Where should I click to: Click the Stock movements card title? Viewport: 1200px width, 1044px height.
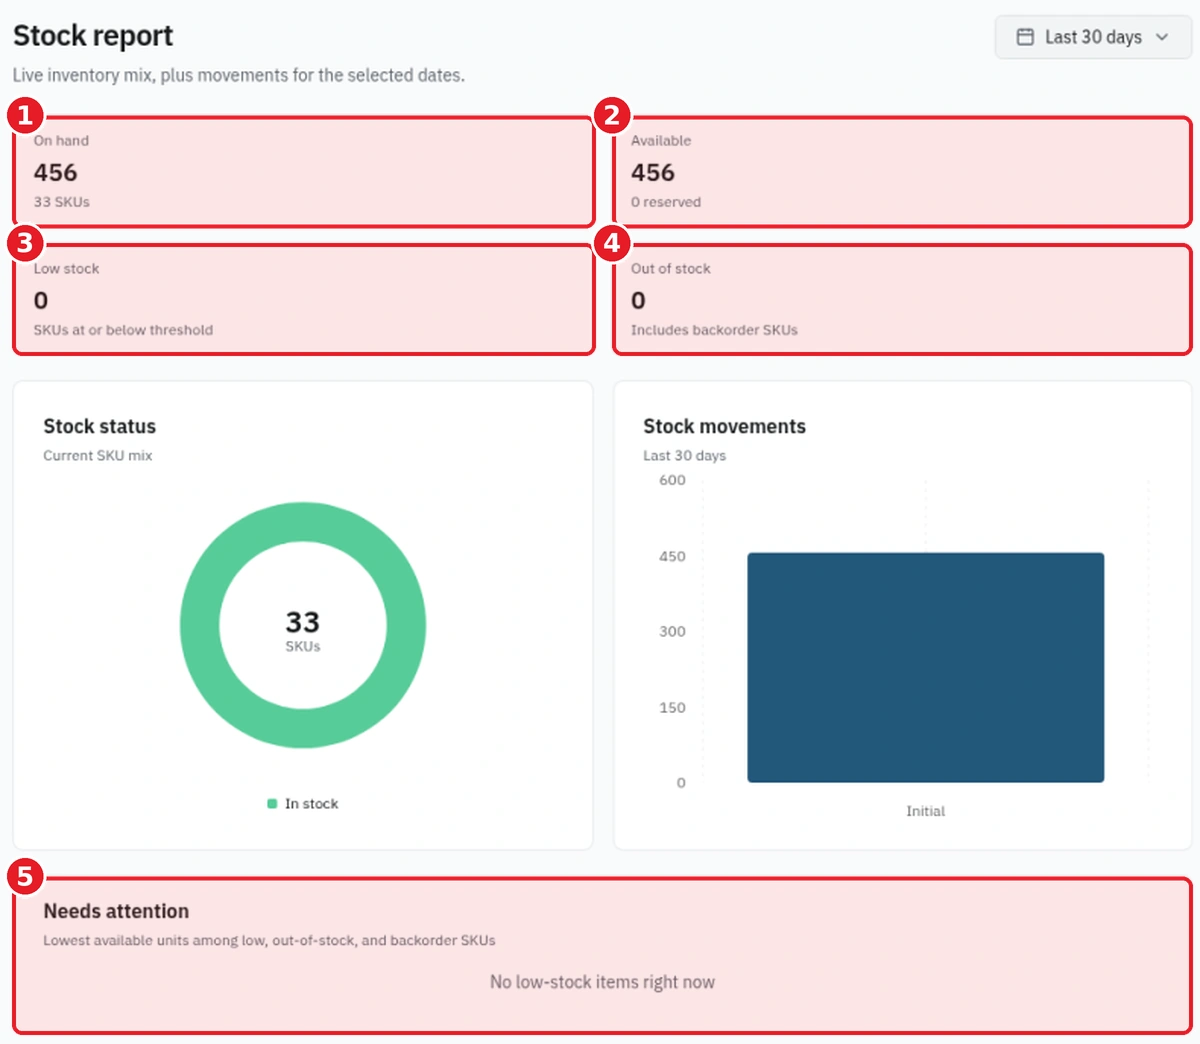tap(724, 426)
